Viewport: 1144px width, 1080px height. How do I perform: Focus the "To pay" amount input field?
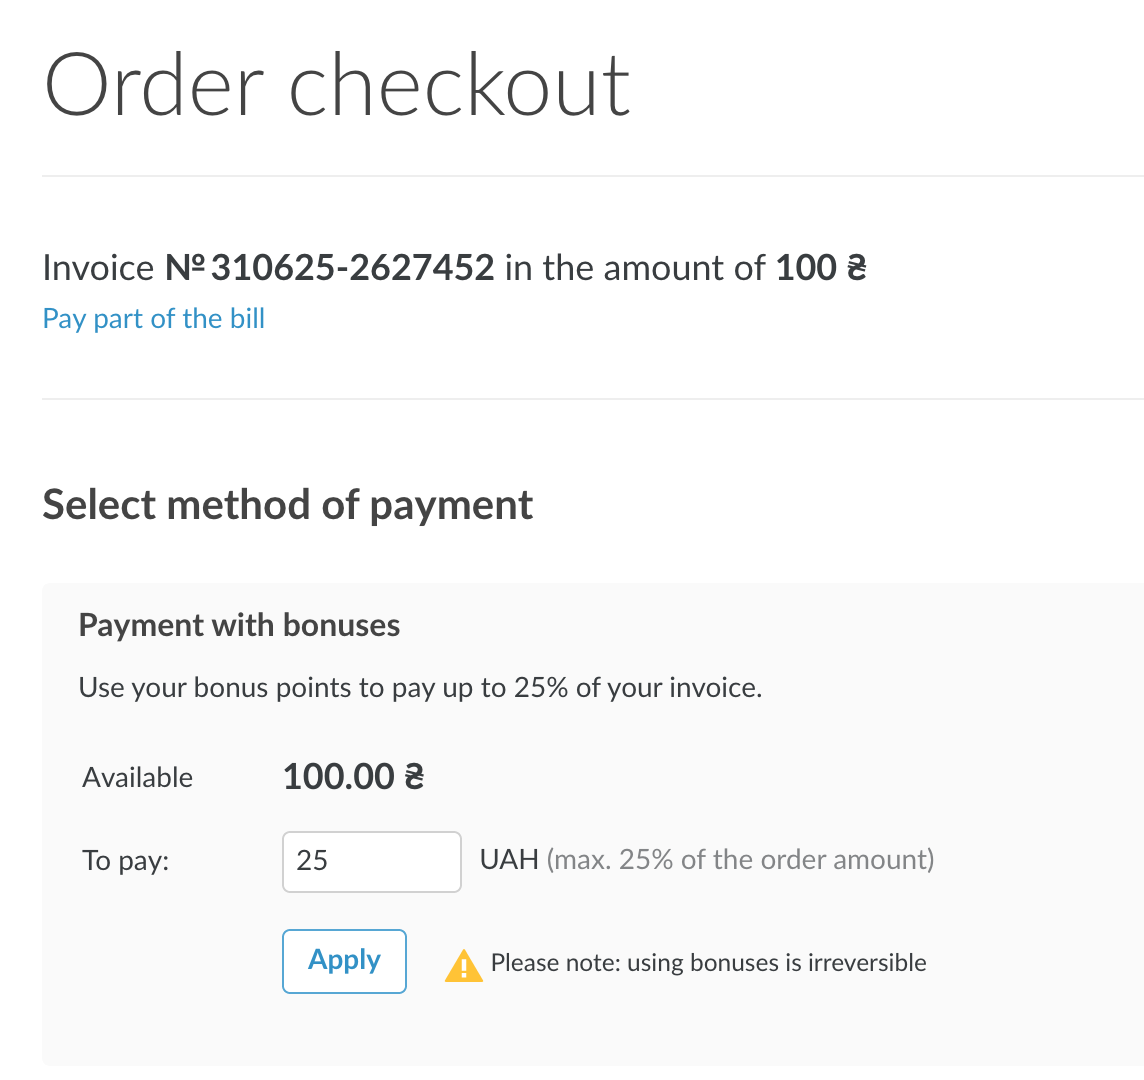pos(371,861)
